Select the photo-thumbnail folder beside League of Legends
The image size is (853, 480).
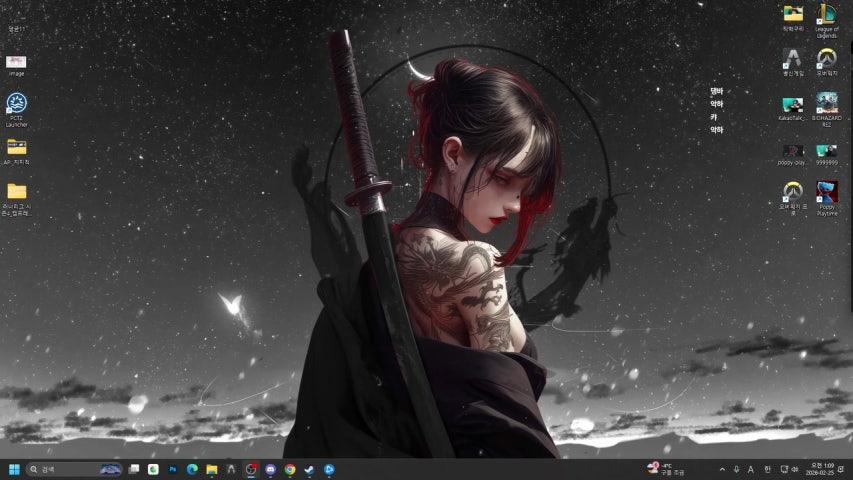pos(793,17)
